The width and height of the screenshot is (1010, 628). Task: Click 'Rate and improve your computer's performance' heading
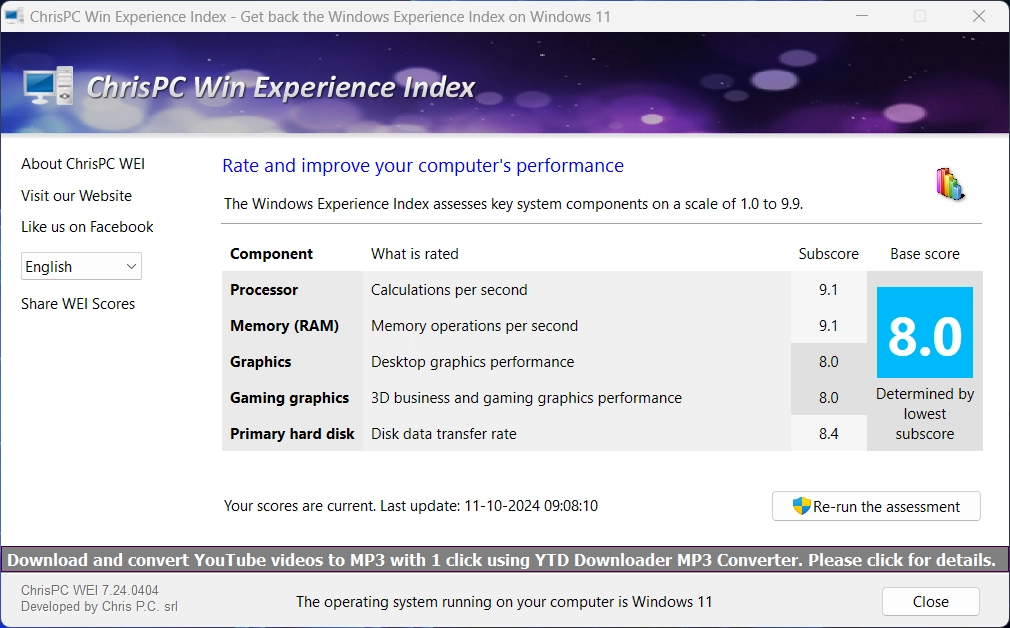coord(423,166)
